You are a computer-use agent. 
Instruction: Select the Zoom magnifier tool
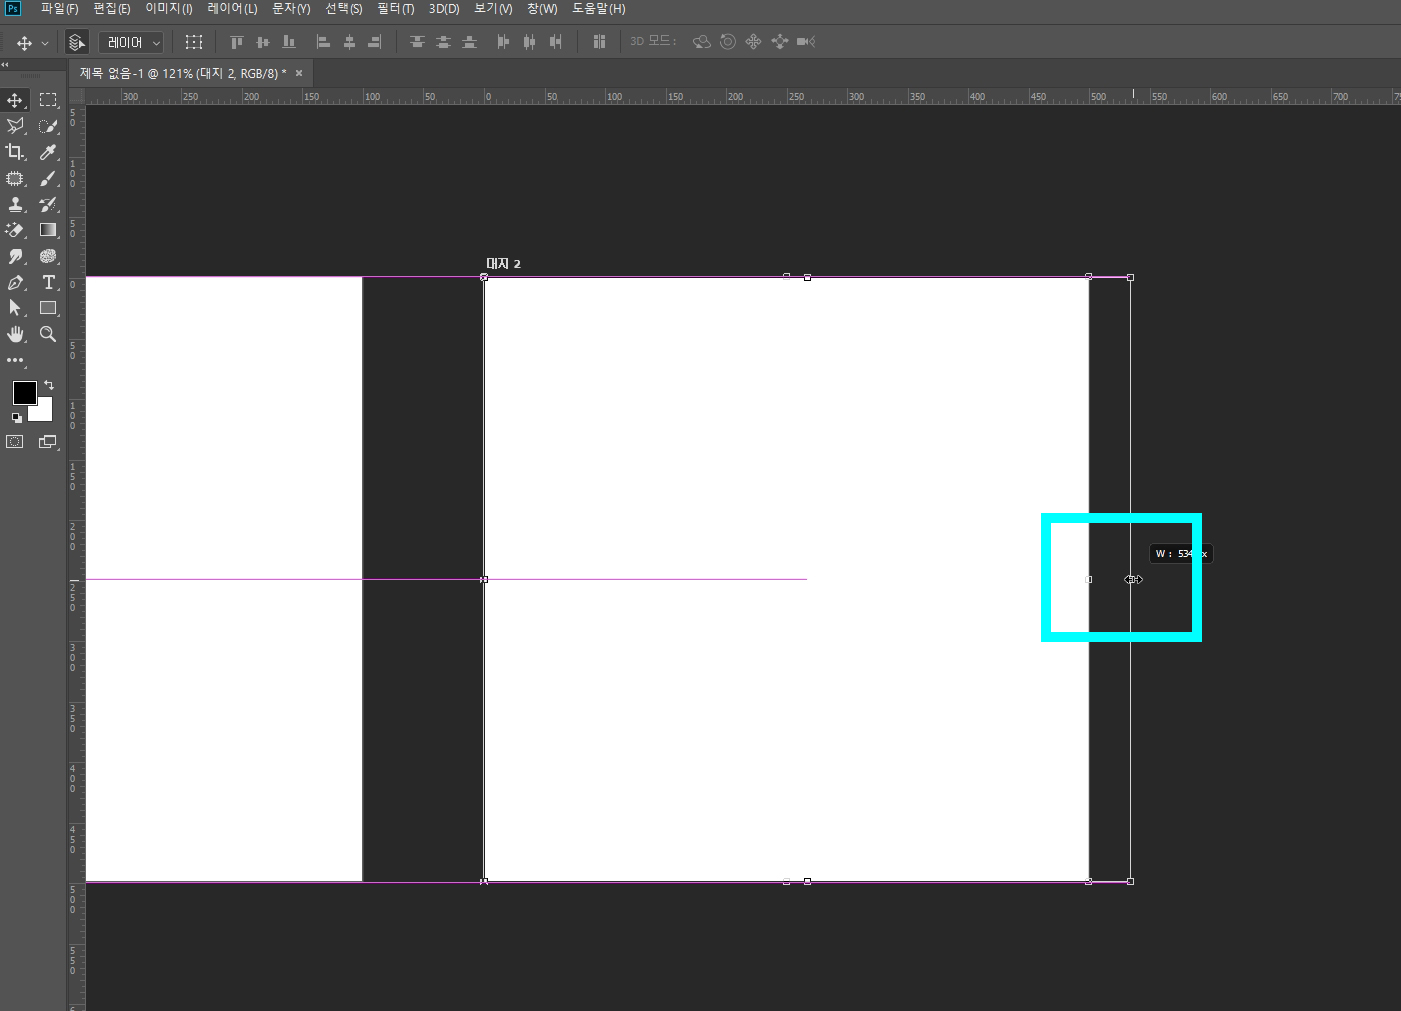click(48, 334)
